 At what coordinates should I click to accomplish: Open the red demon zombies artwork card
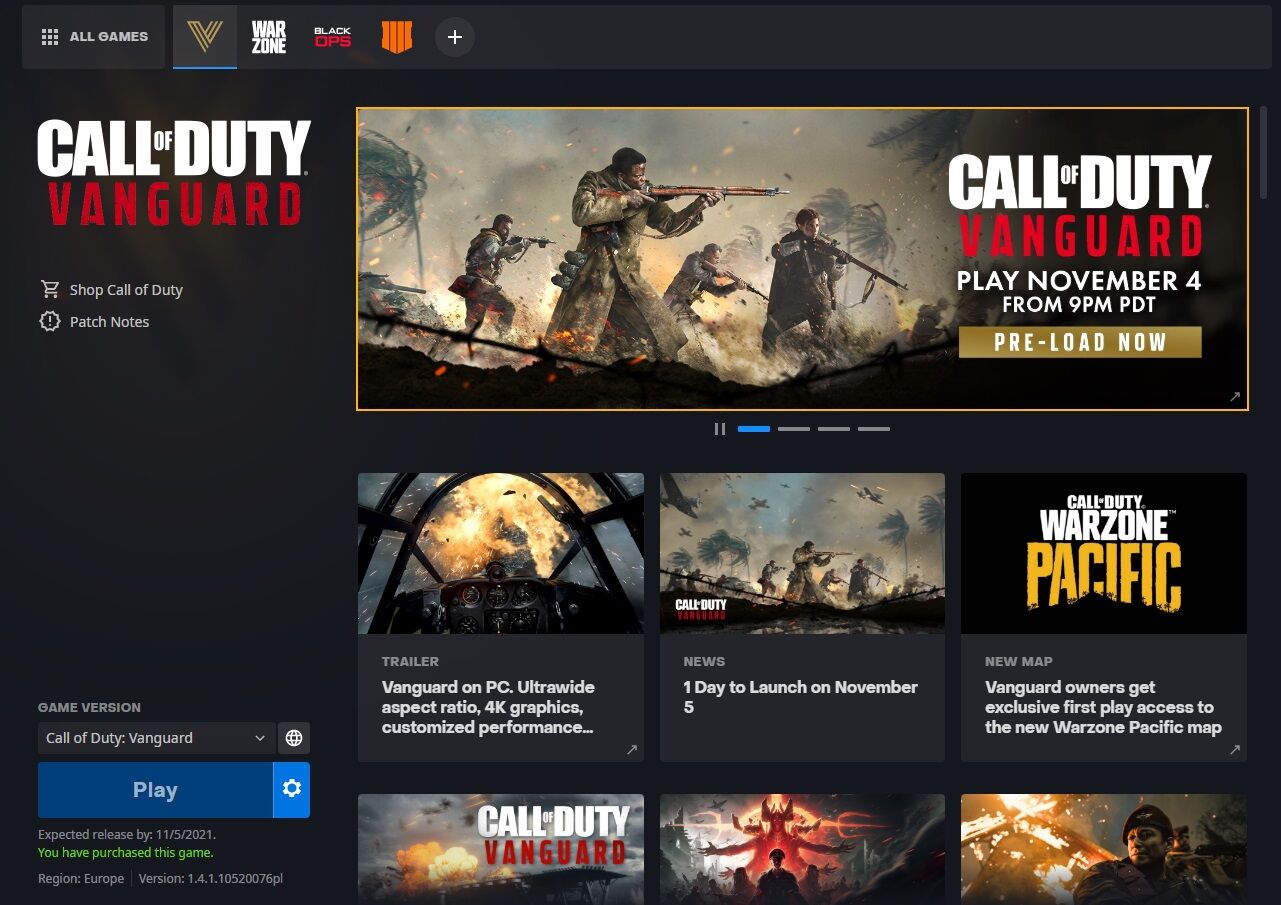pyautogui.click(x=802, y=849)
